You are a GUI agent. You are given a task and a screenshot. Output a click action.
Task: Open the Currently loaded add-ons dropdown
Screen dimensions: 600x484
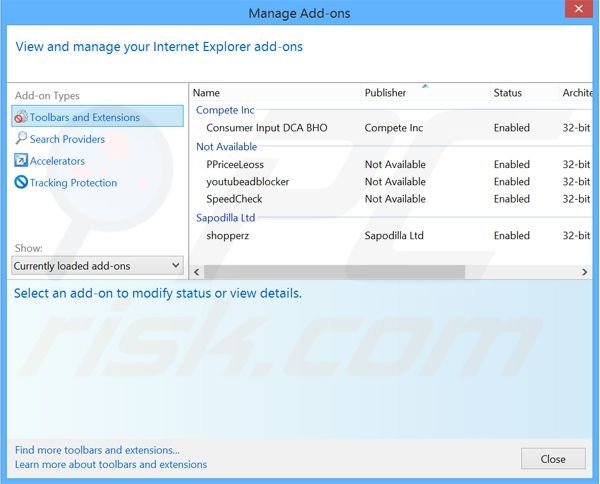97,266
